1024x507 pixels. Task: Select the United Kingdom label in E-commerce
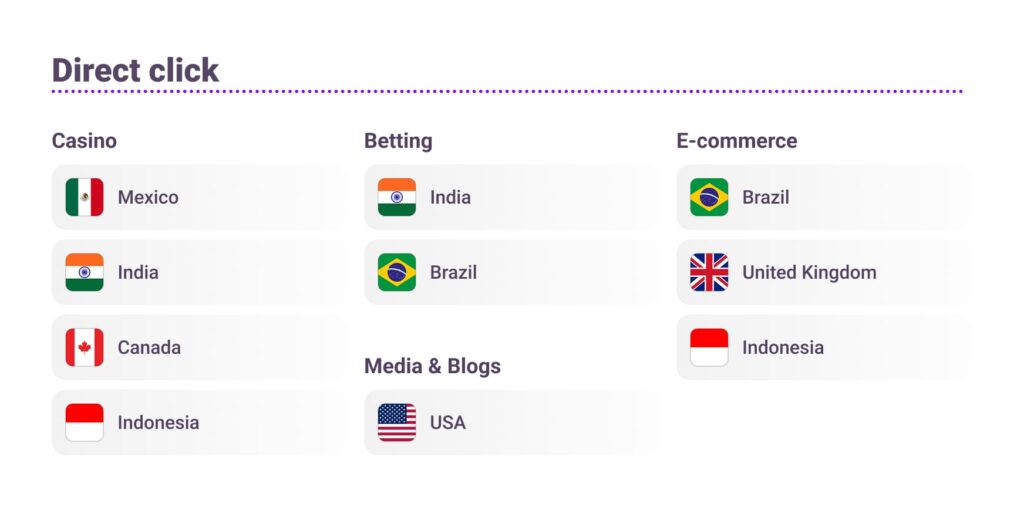809,272
